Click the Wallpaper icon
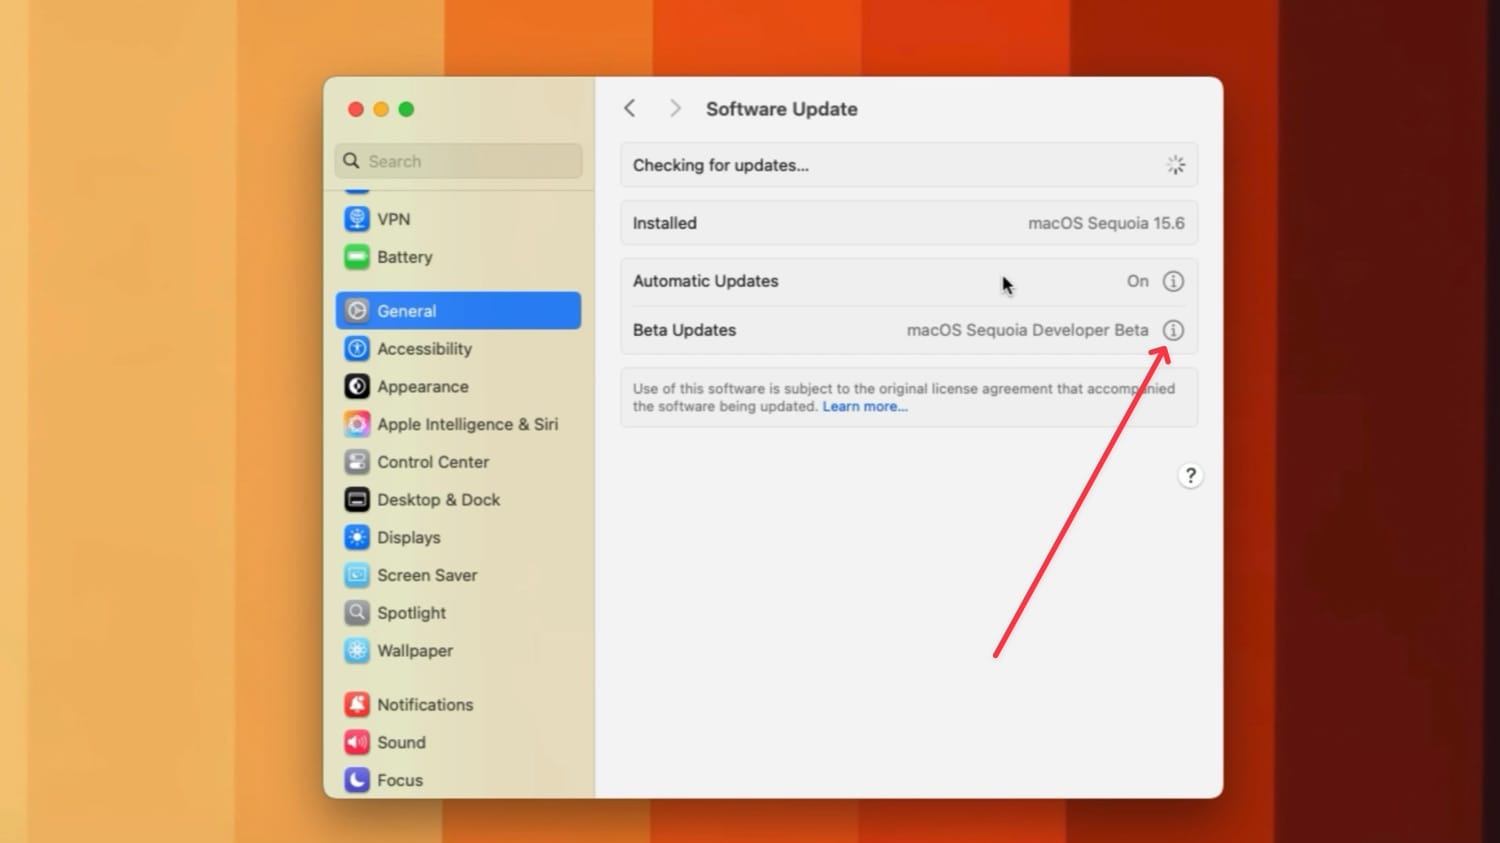Screen dimensions: 1500x843 coord(357,651)
